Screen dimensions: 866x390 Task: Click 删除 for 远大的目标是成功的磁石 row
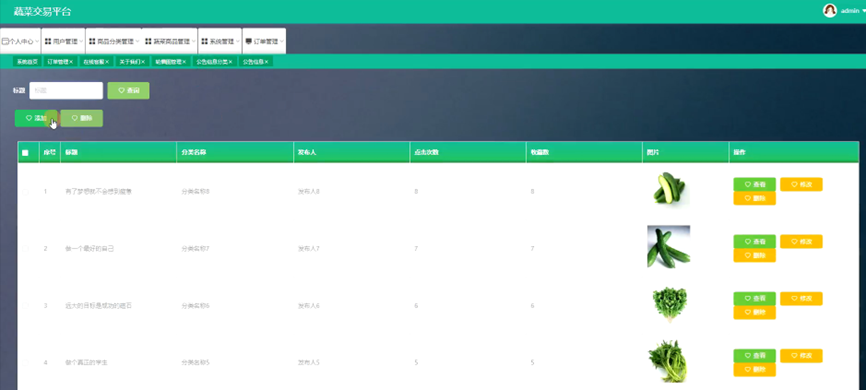[754, 313]
